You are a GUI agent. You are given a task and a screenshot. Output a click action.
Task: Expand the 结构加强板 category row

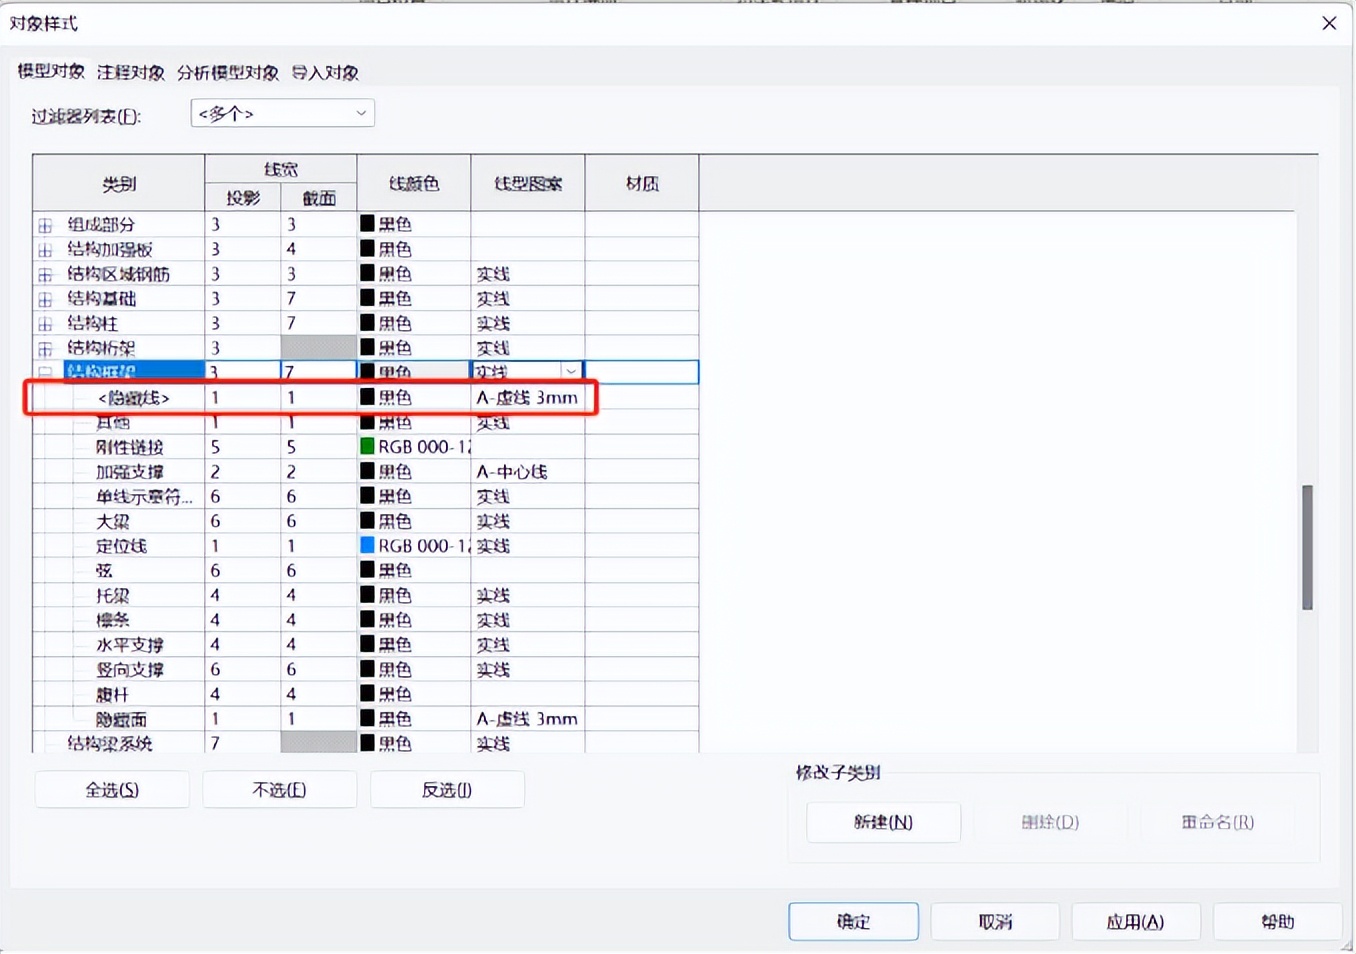click(x=45, y=250)
